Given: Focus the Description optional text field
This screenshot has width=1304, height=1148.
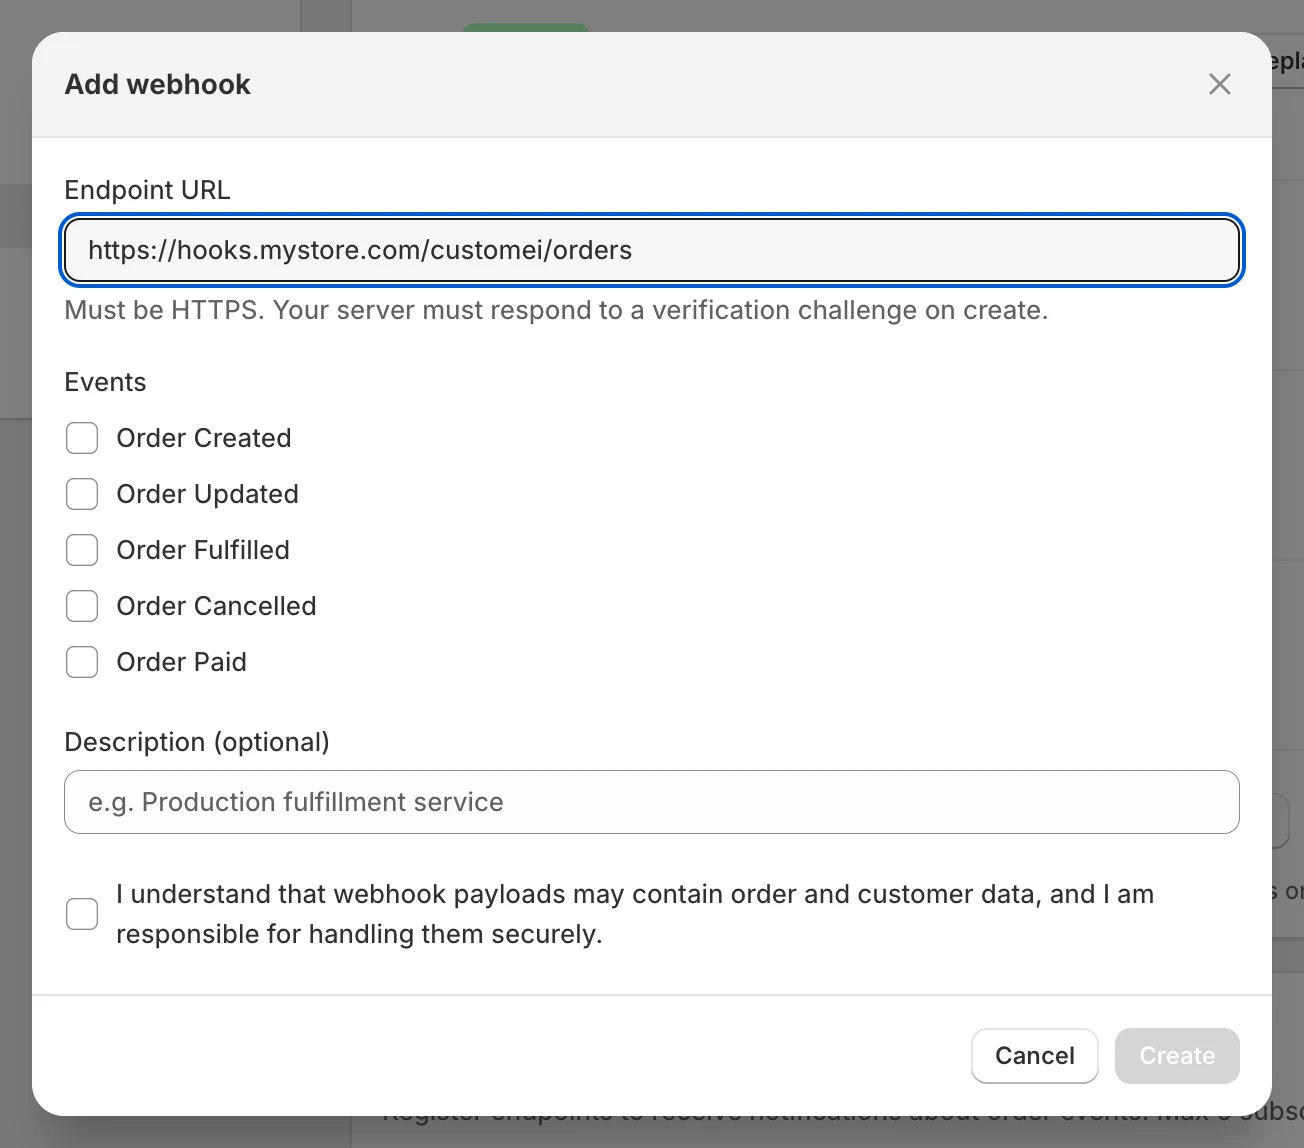Looking at the screenshot, I should [652, 802].
